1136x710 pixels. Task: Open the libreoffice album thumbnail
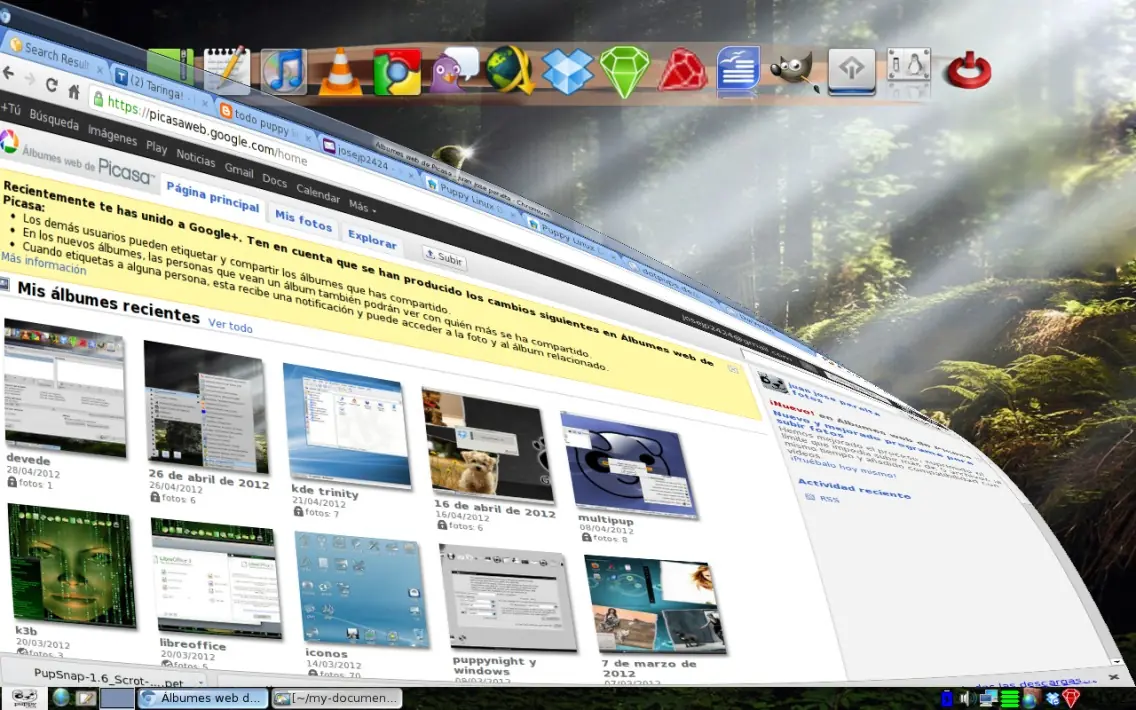[x=216, y=577]
